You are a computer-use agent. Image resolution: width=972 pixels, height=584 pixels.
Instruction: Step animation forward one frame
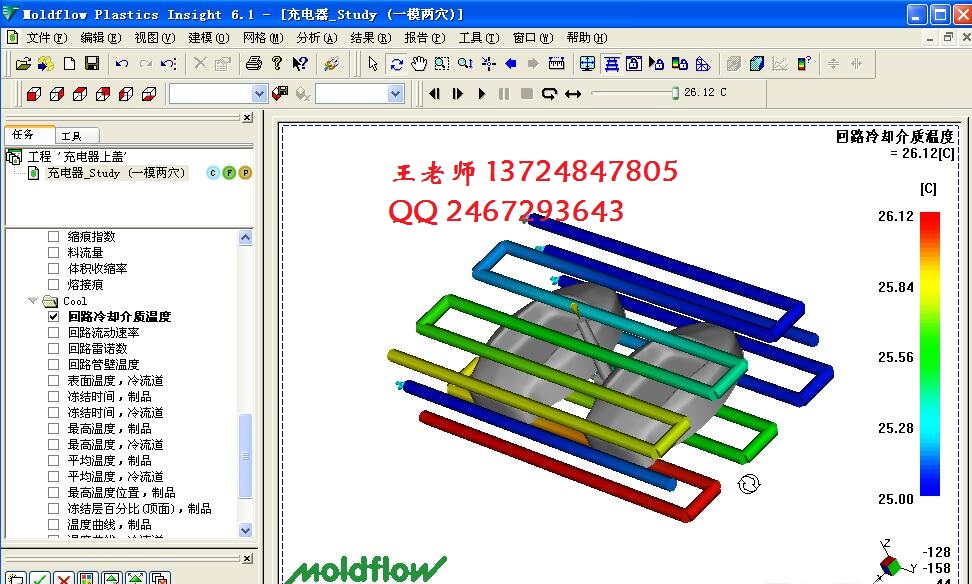pyautogui.click(x=458, y=94)
